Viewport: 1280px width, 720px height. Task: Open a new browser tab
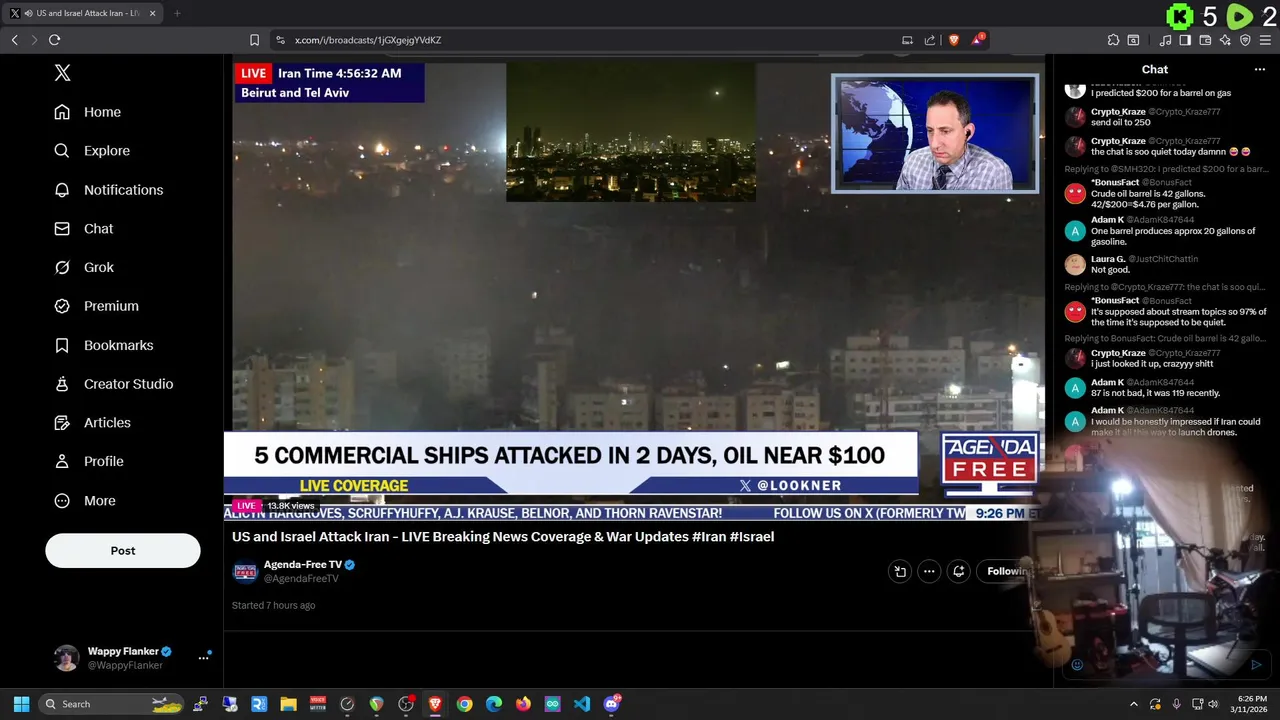(x=177, y=13)
